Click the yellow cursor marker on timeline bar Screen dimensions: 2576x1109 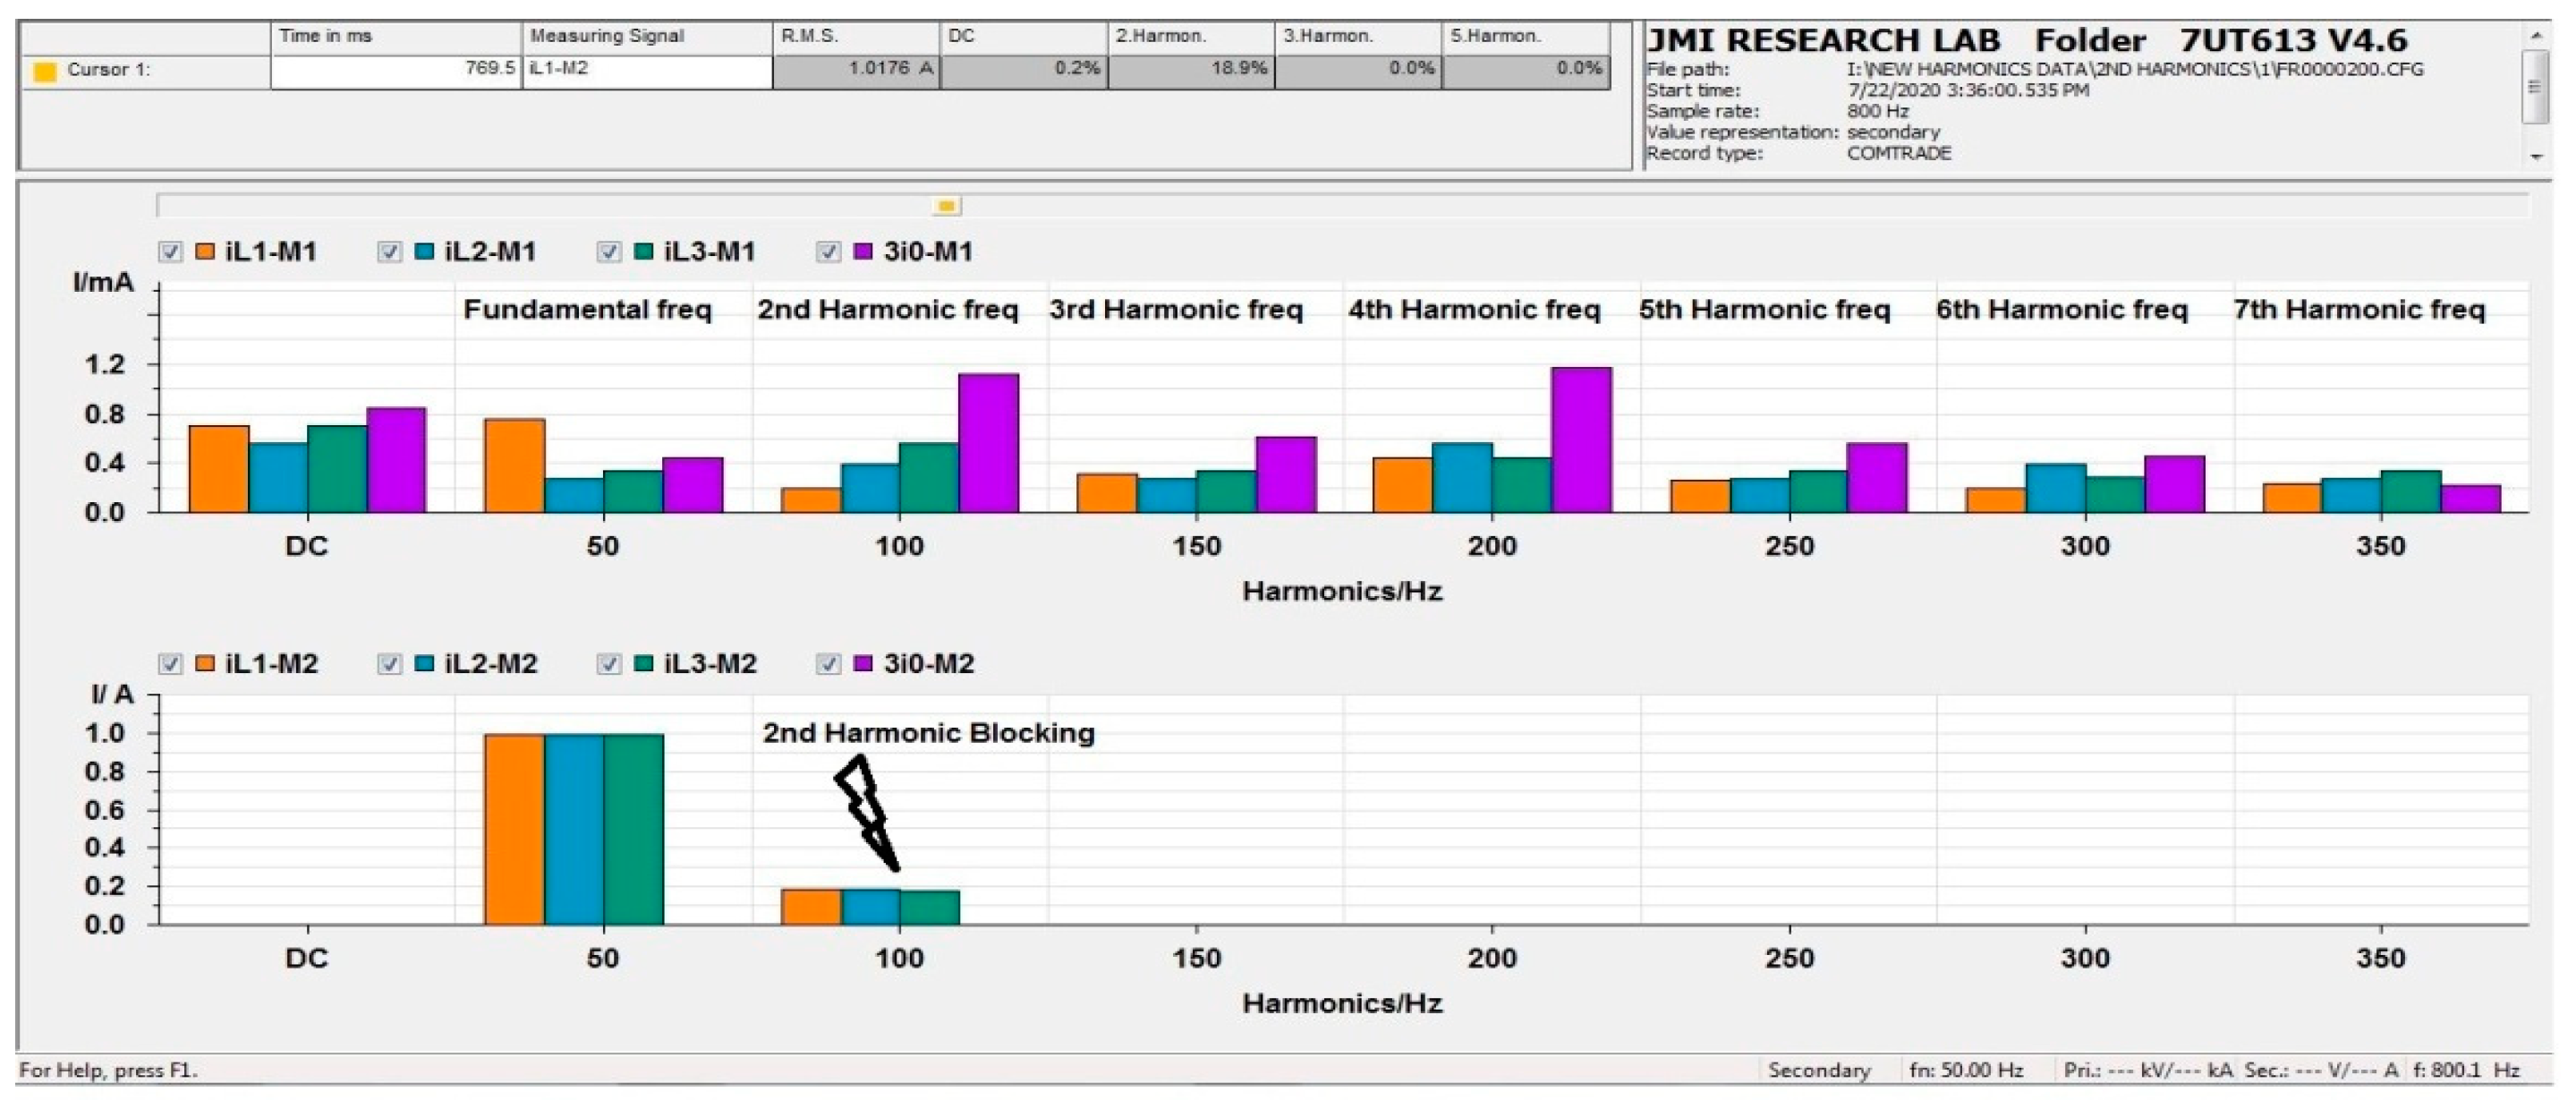coord(946,206)
